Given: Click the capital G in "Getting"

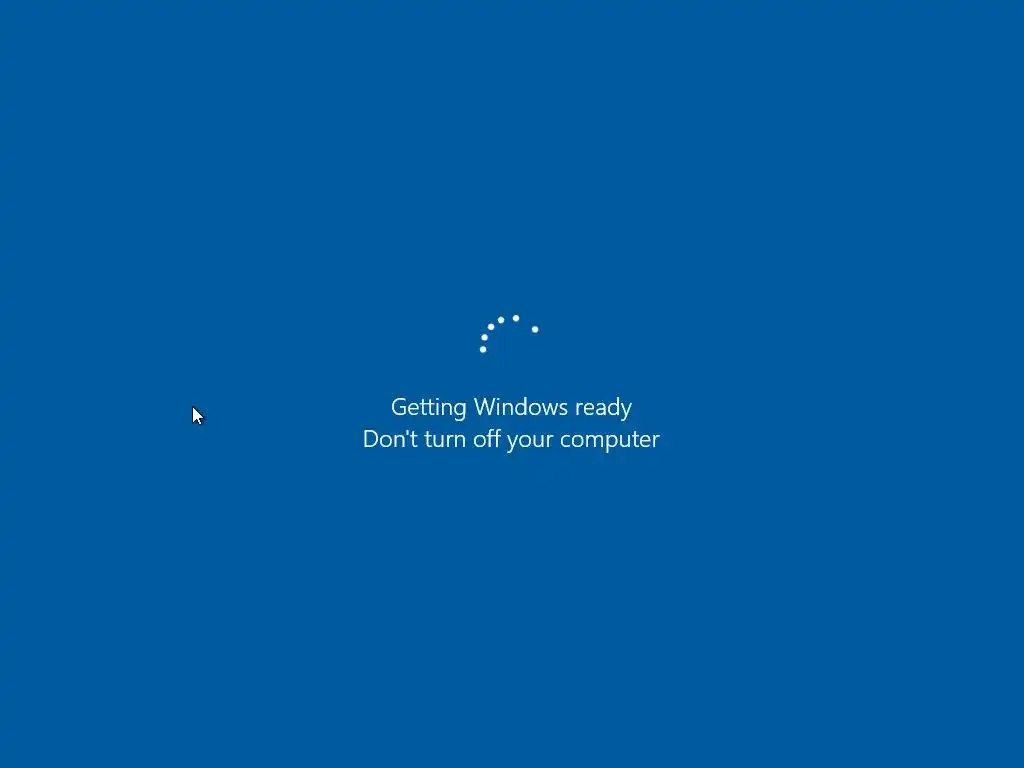Looking at the screenshot, I should 399,407.
